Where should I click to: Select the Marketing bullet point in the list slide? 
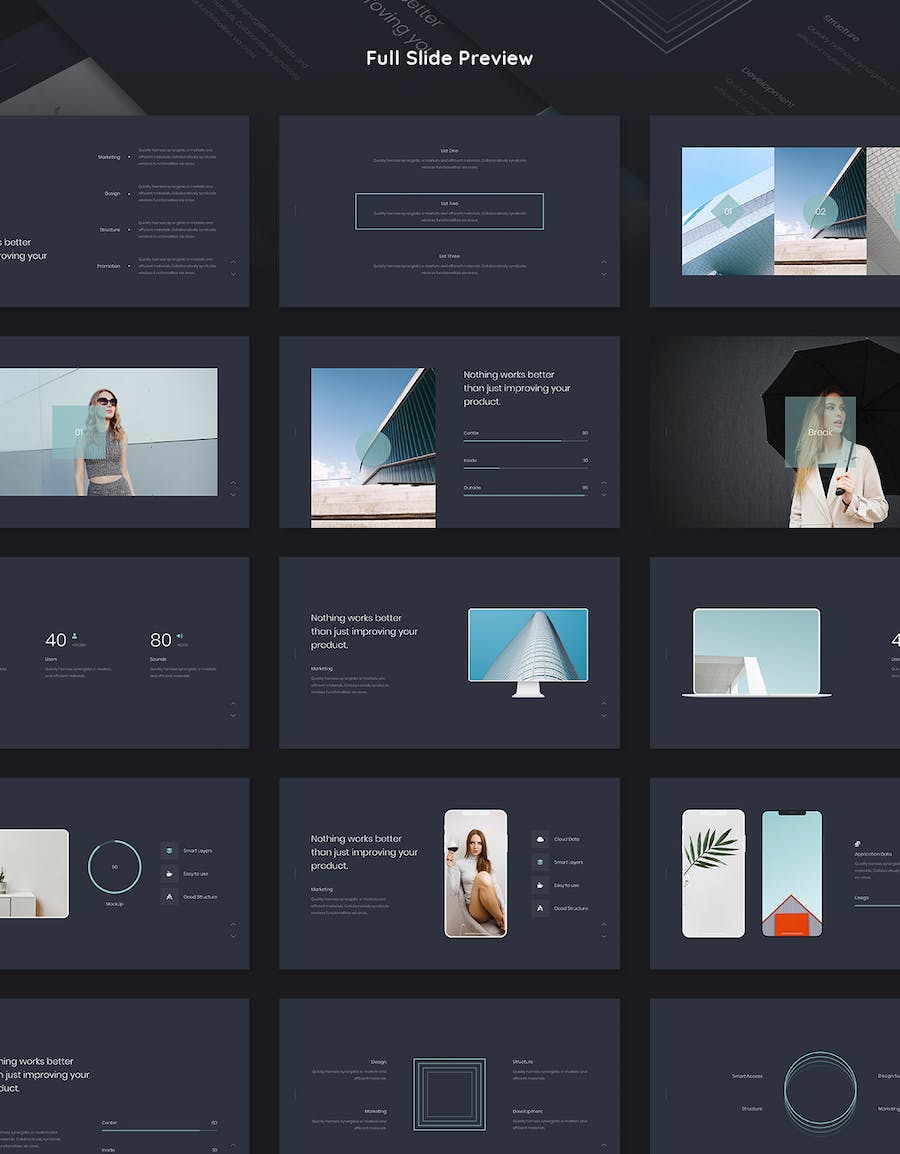click(129, 157)
